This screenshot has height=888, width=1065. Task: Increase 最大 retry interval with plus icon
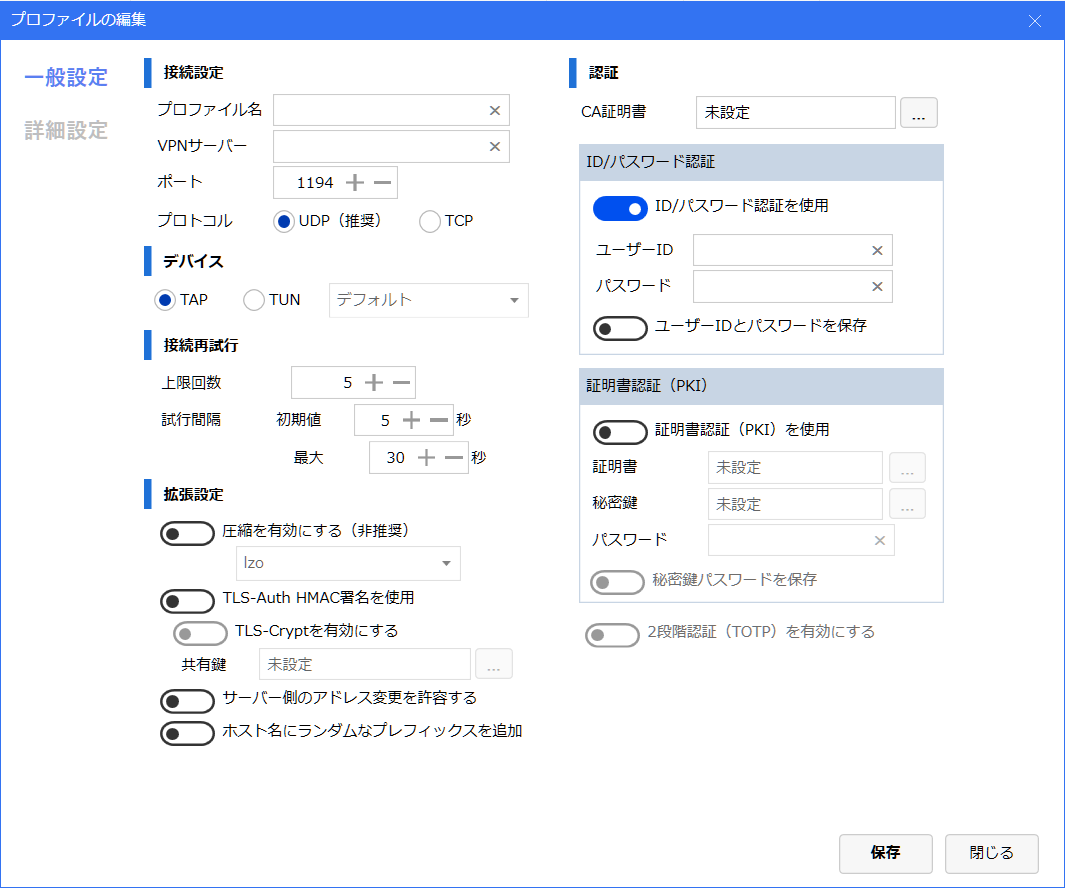point(426,458)
